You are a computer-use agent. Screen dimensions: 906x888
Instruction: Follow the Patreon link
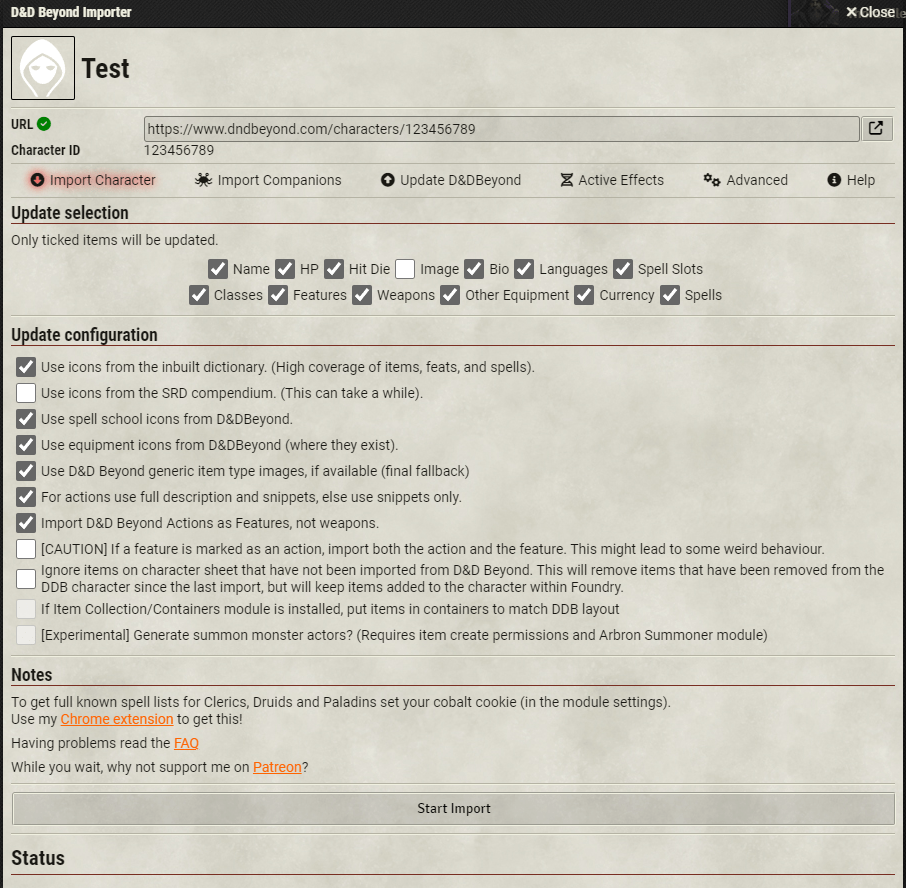[x=277, y=767]
